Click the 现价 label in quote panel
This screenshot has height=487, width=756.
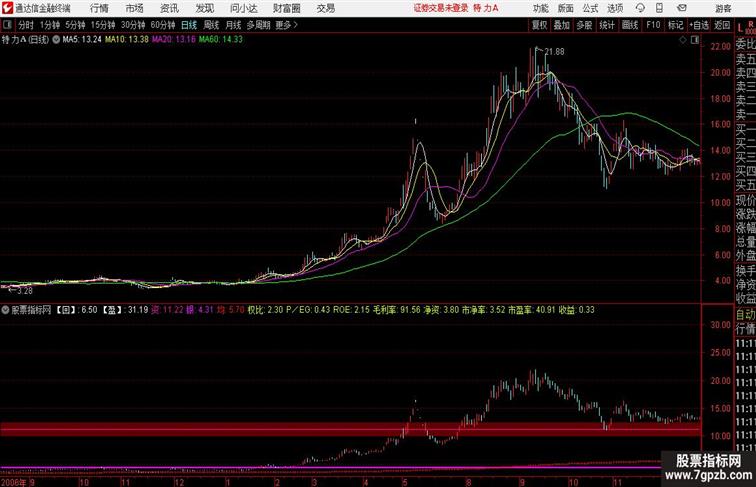click(x=745, y=200)
